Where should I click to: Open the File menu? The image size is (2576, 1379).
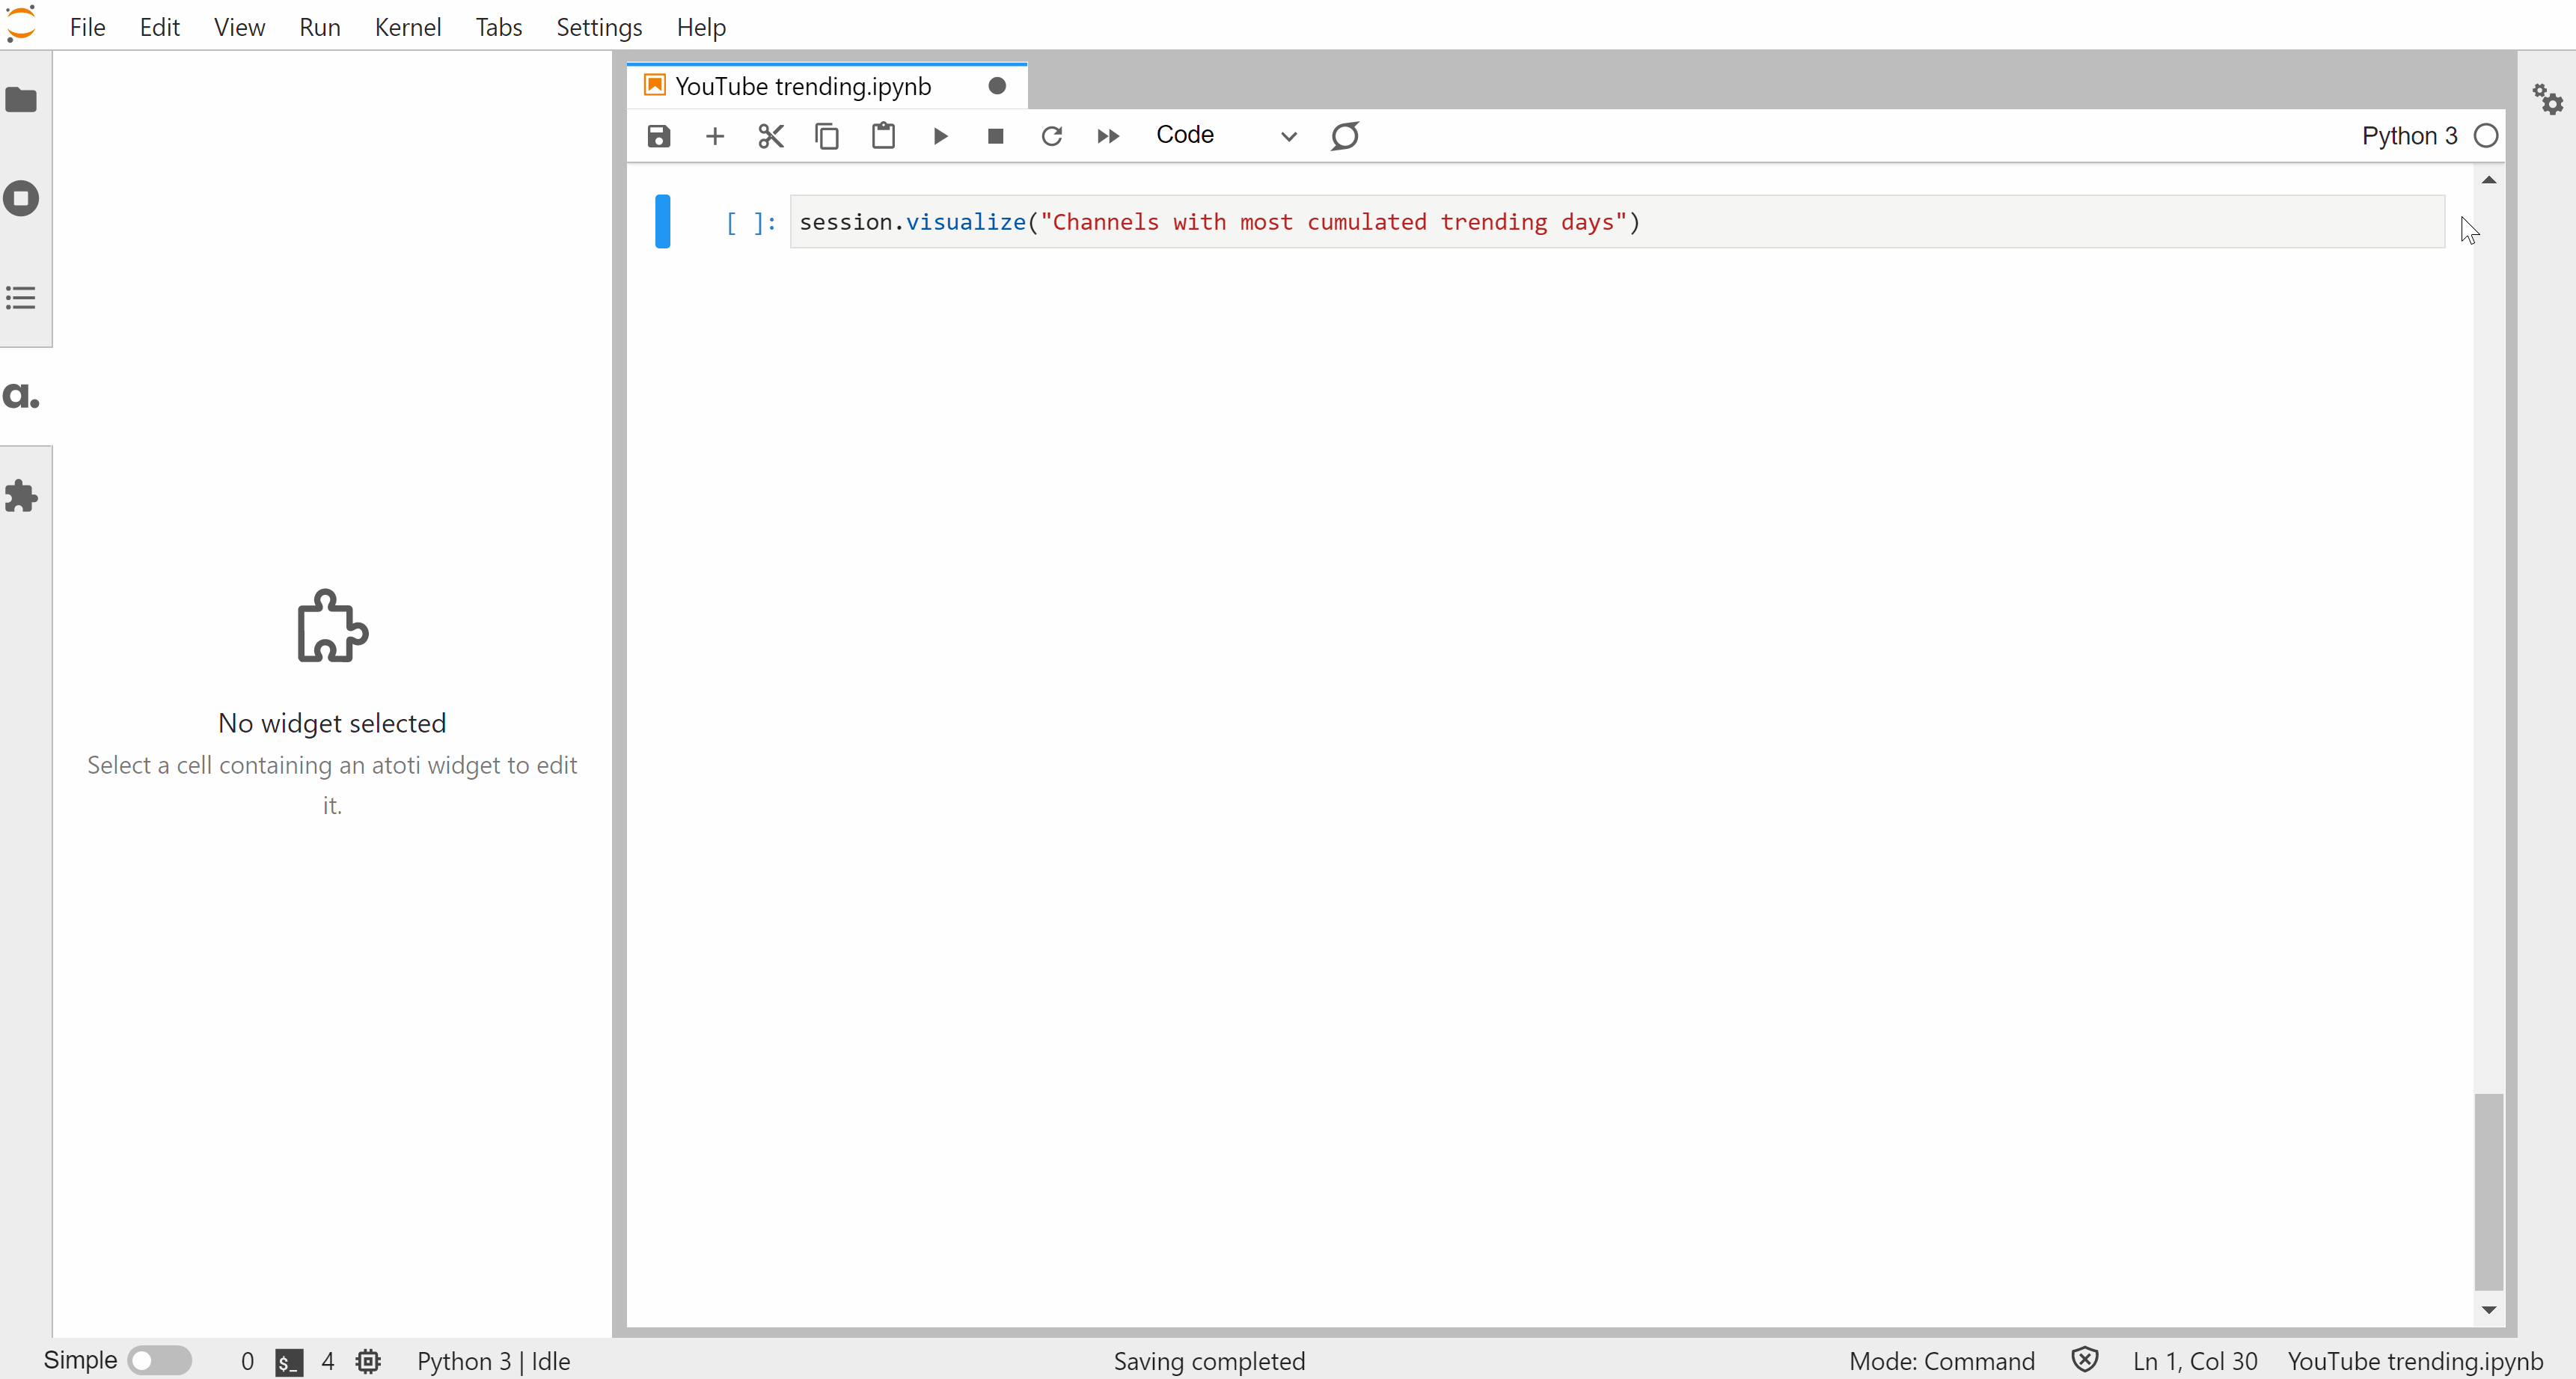point(88,27)
